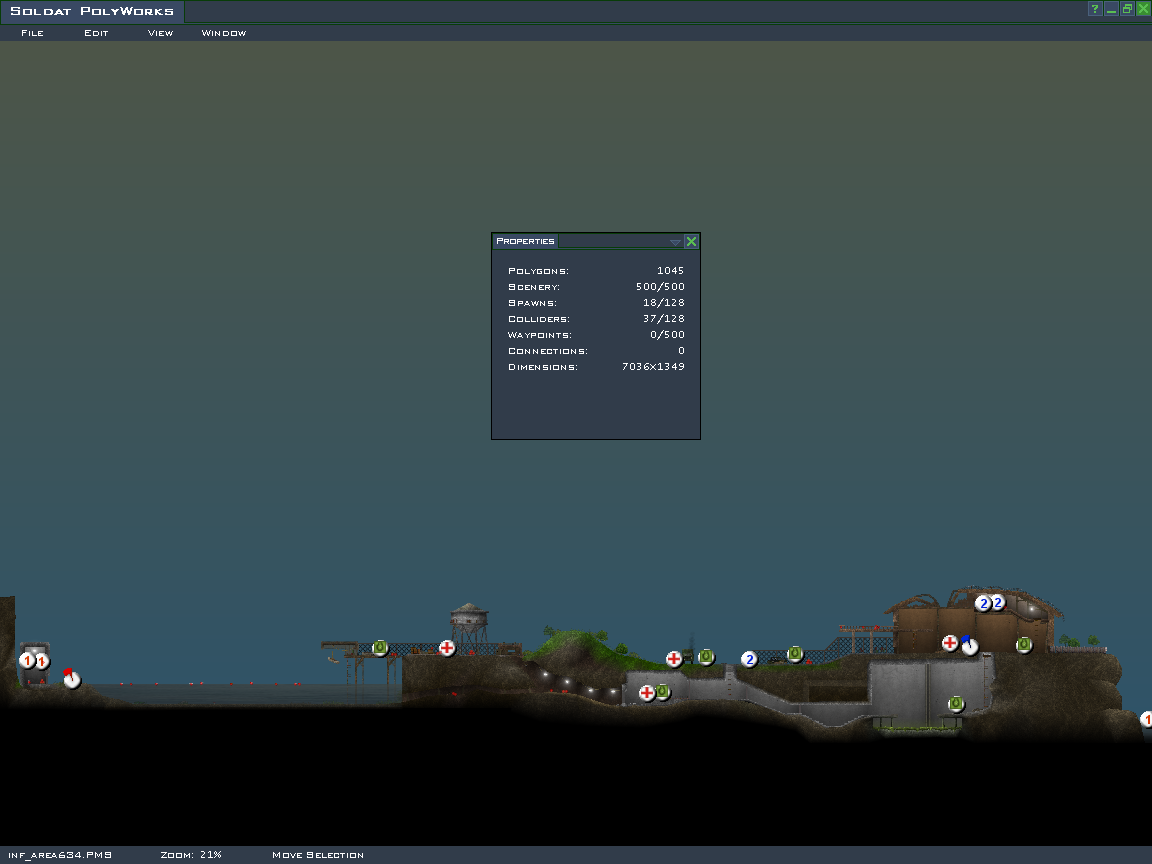
Task: Select medkit spawn next to blue flag
Action: [x=950, y=643]
